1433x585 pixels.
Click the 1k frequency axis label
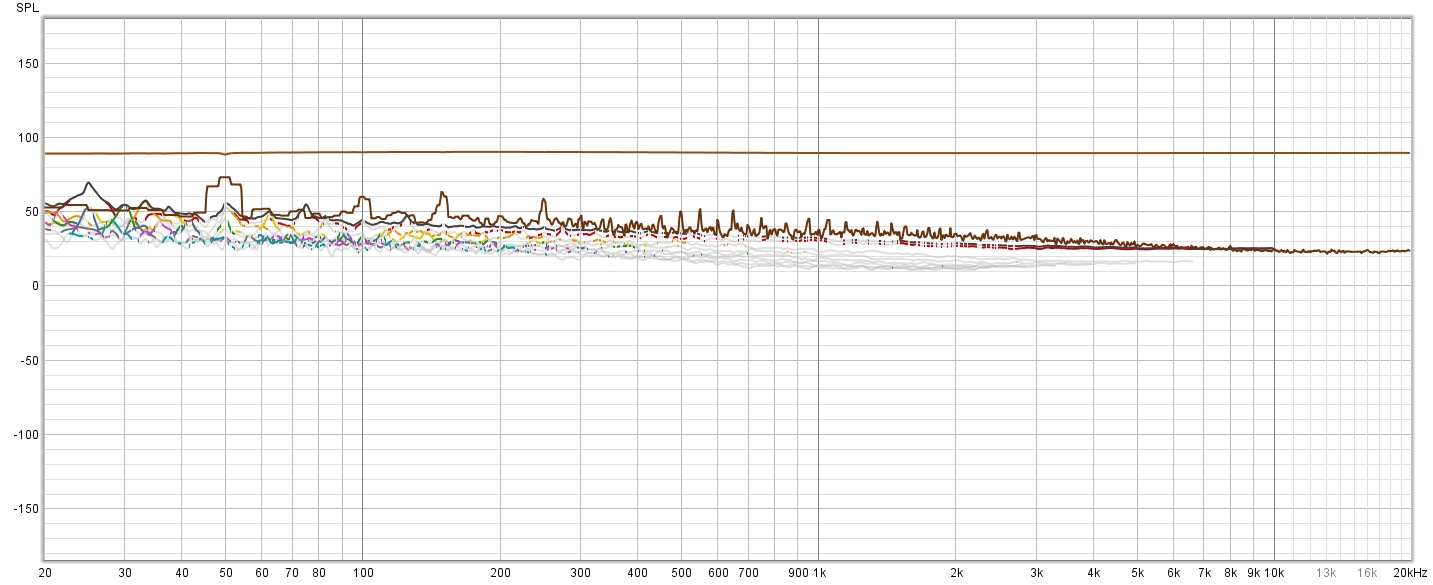click(x=819, y=573)
